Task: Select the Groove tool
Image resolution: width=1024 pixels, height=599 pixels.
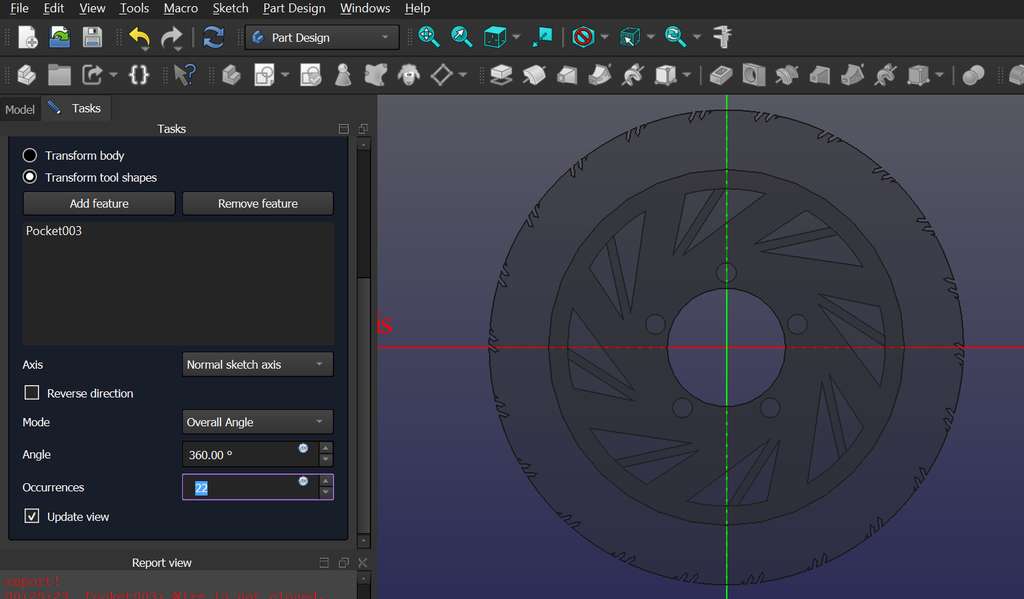Action: coord(787,75)
